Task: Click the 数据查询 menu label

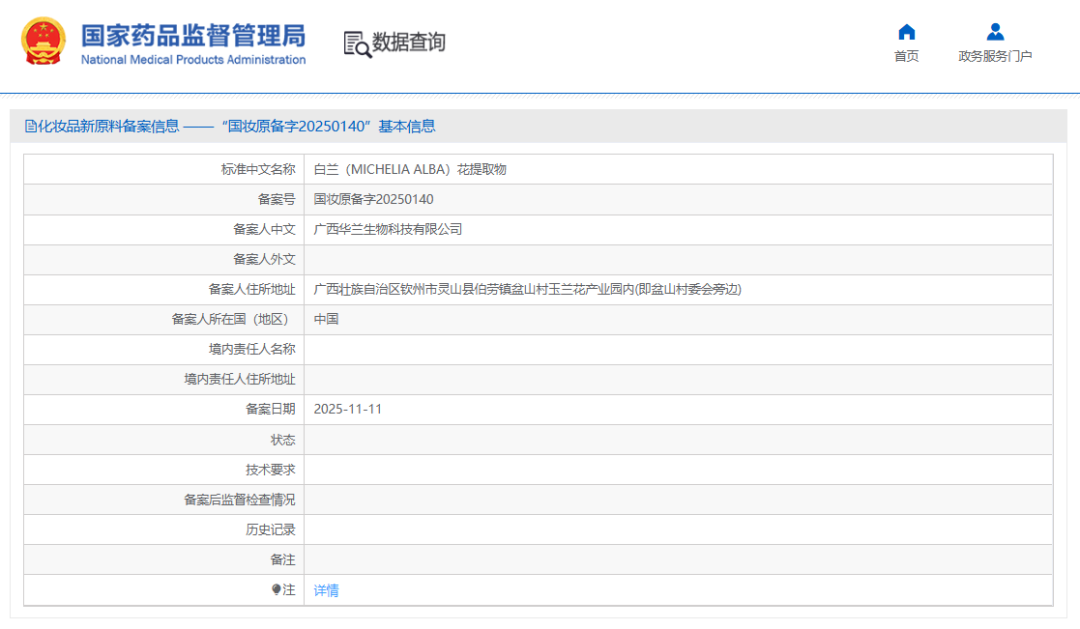Action: [408, 44]
